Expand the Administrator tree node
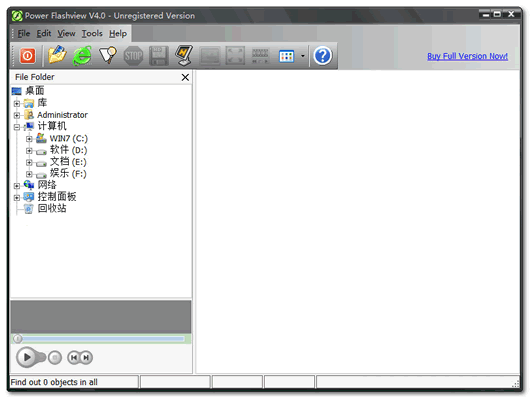Viewport: 530px width, 399px height. pos(17,115)
